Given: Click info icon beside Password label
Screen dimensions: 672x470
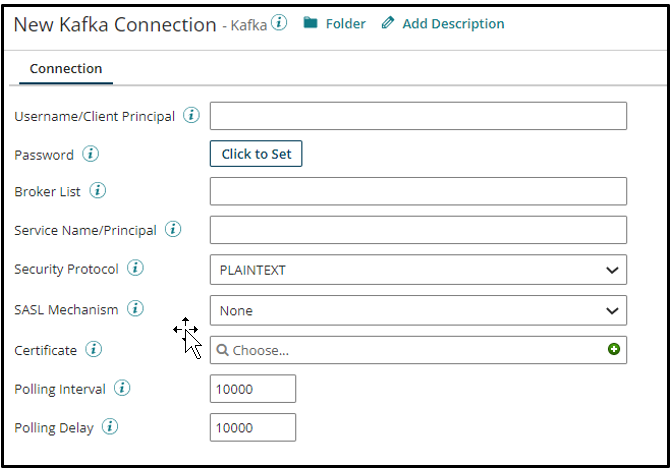Looking at the screenshot, I should coord(90,154).
